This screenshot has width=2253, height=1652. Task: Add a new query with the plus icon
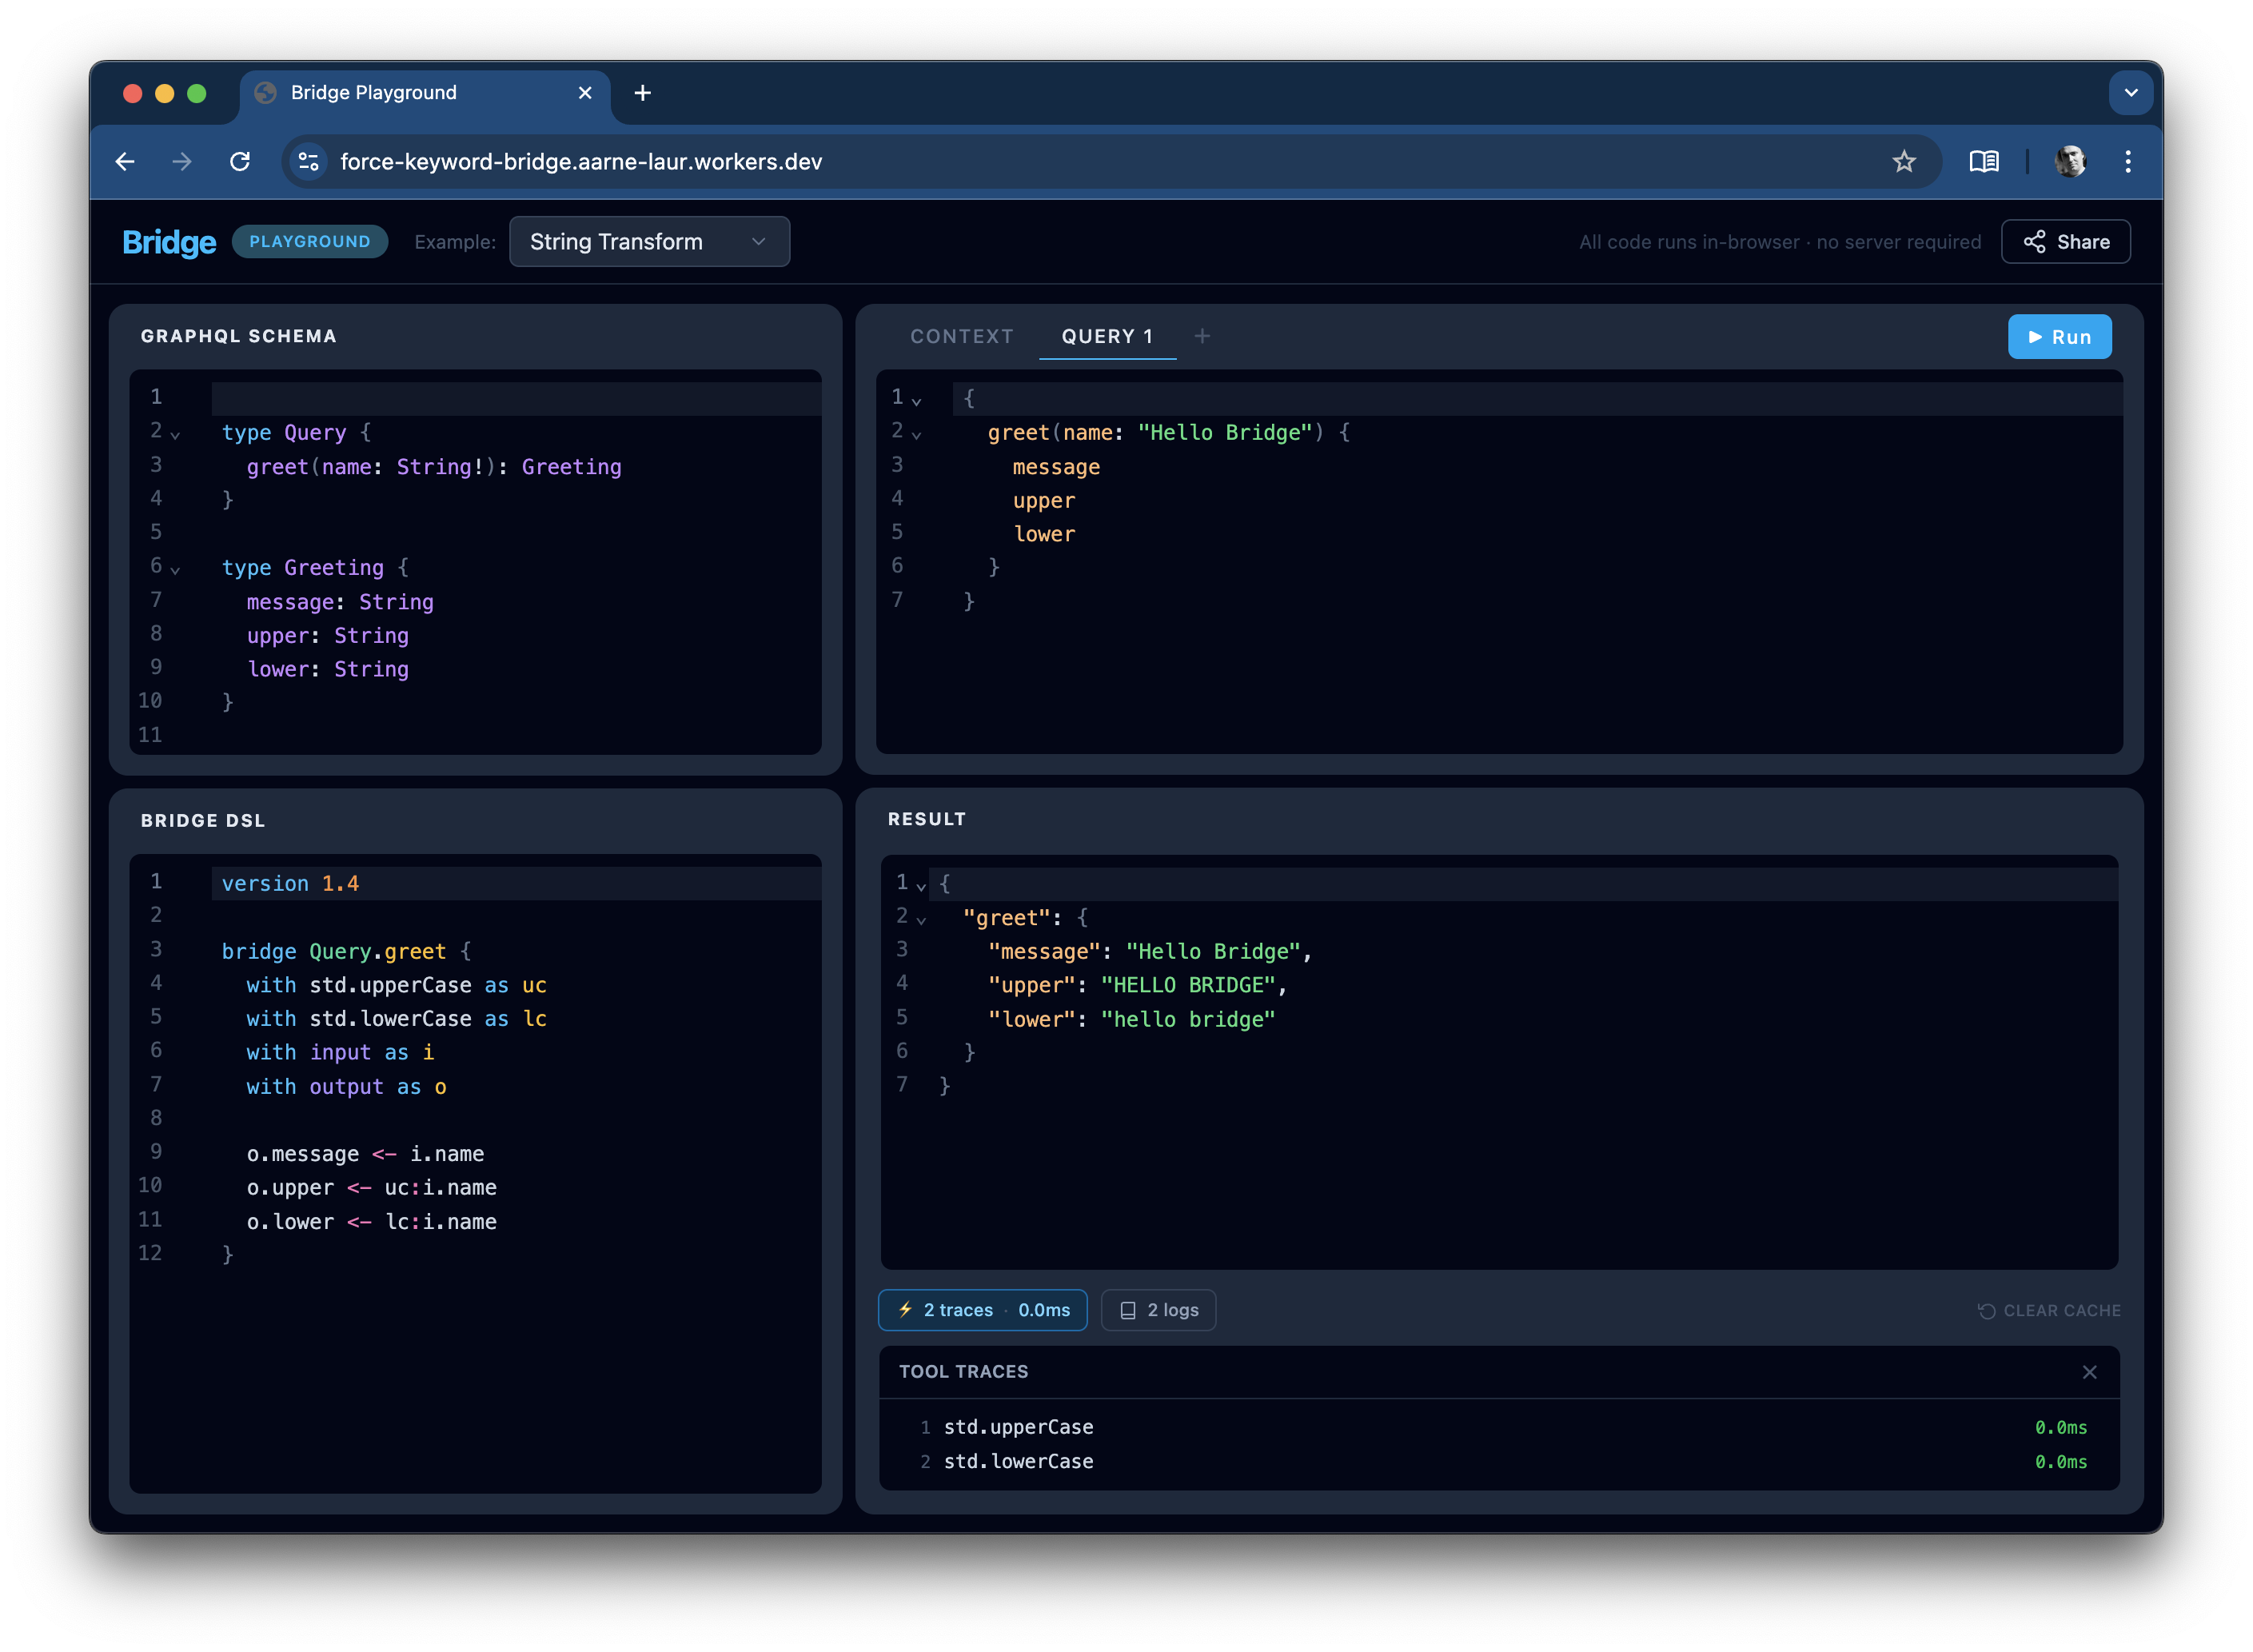tap(1203, 337)
